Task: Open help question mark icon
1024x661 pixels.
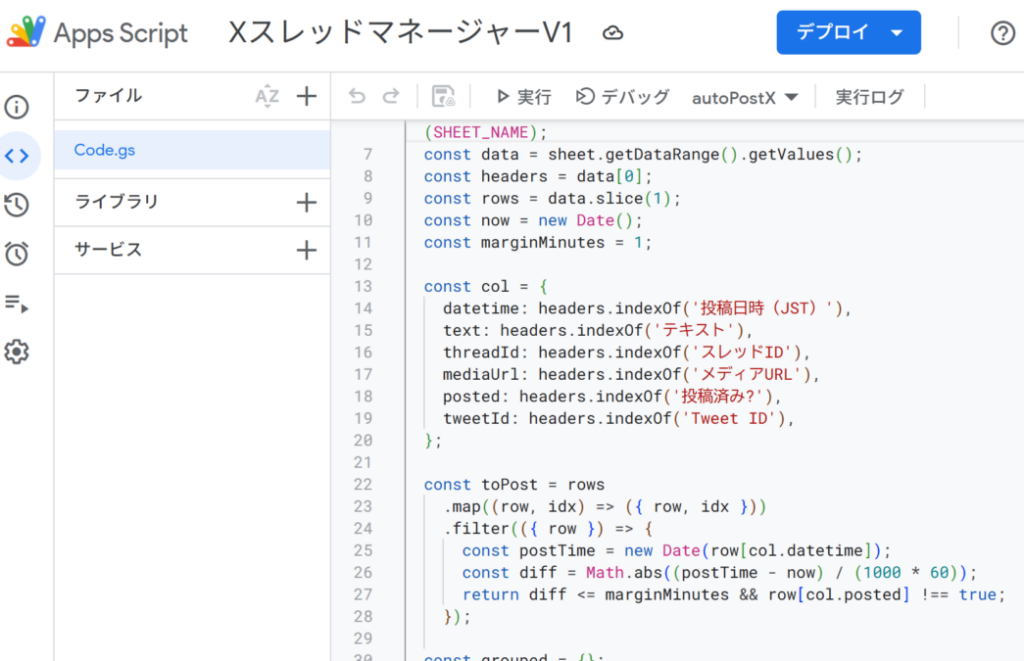Action: pyautogui.click(x=1002, y=33)
